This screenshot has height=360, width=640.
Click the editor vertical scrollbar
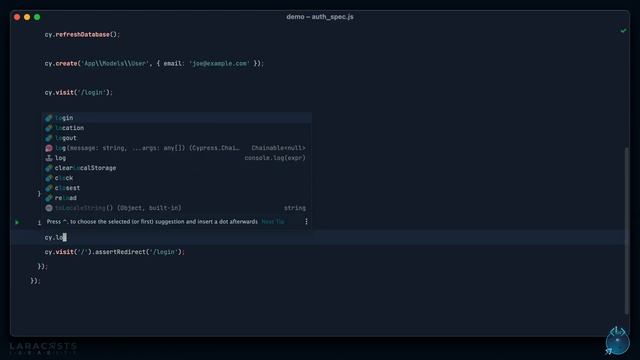pos(627,231)
